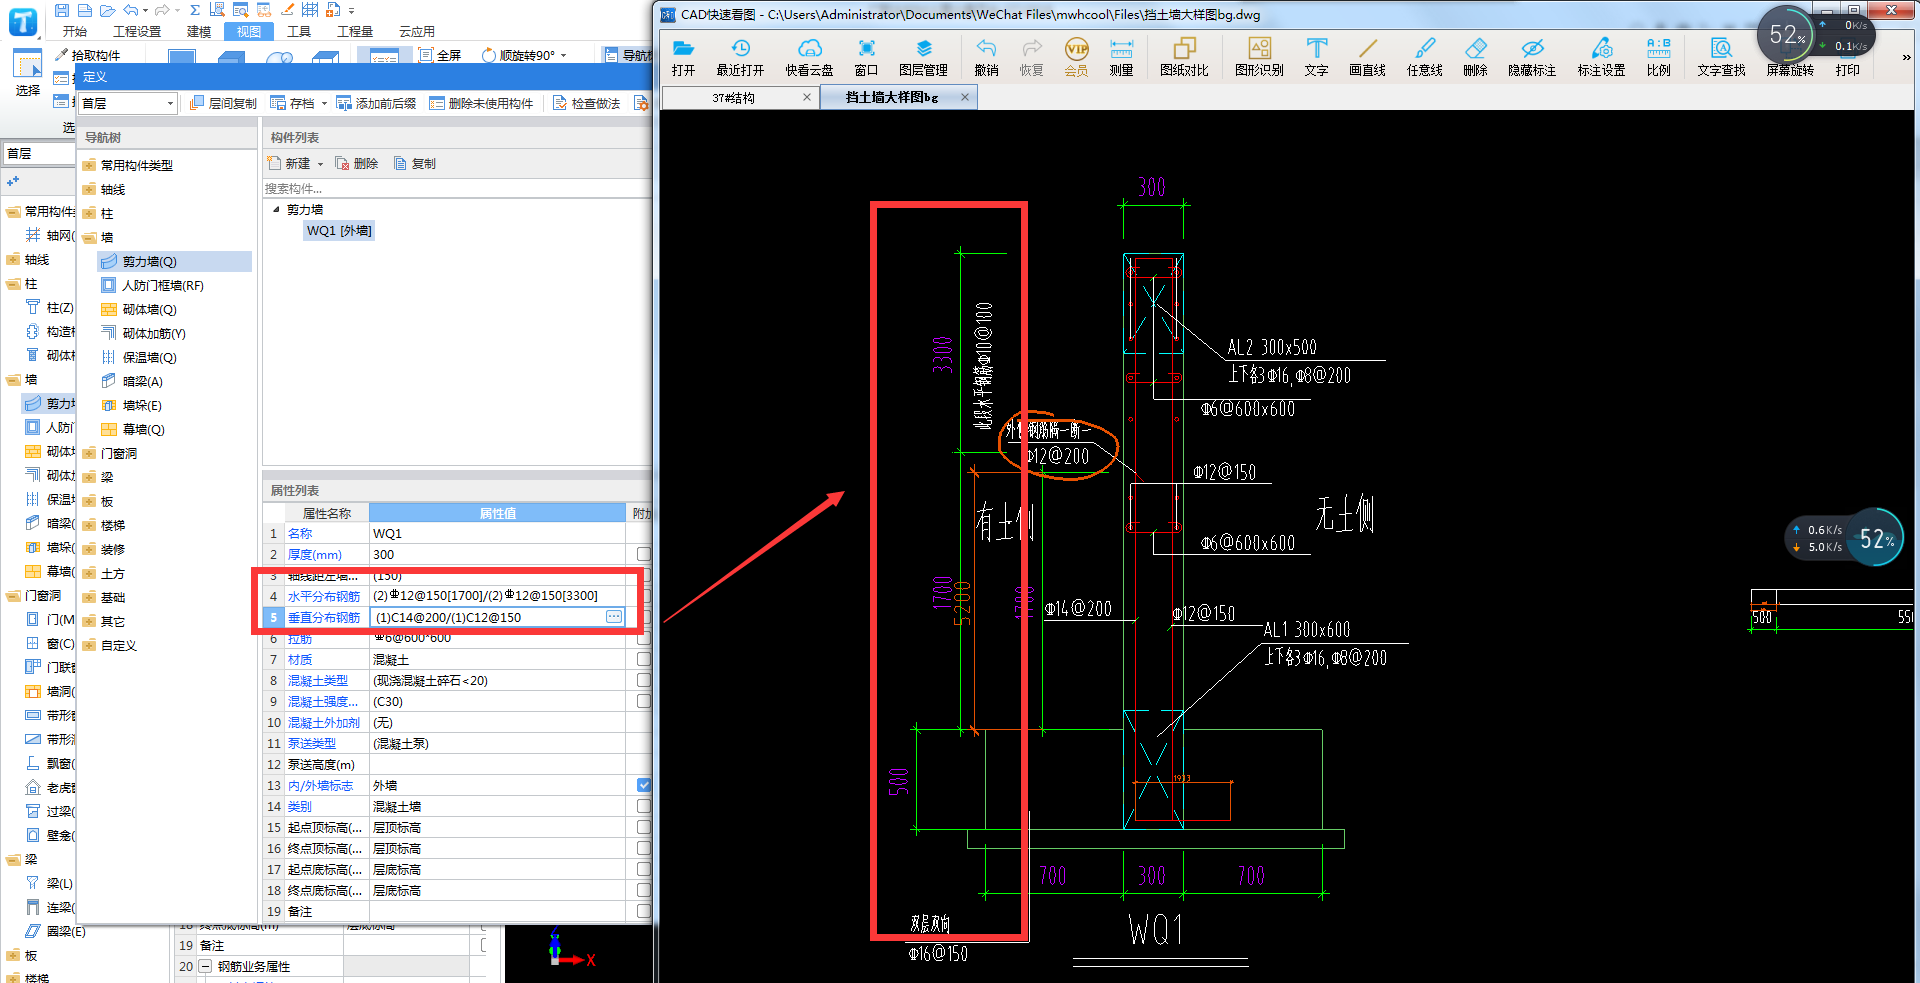Select 砌体加筋(Y) in navigation tree

coord(144,333)
